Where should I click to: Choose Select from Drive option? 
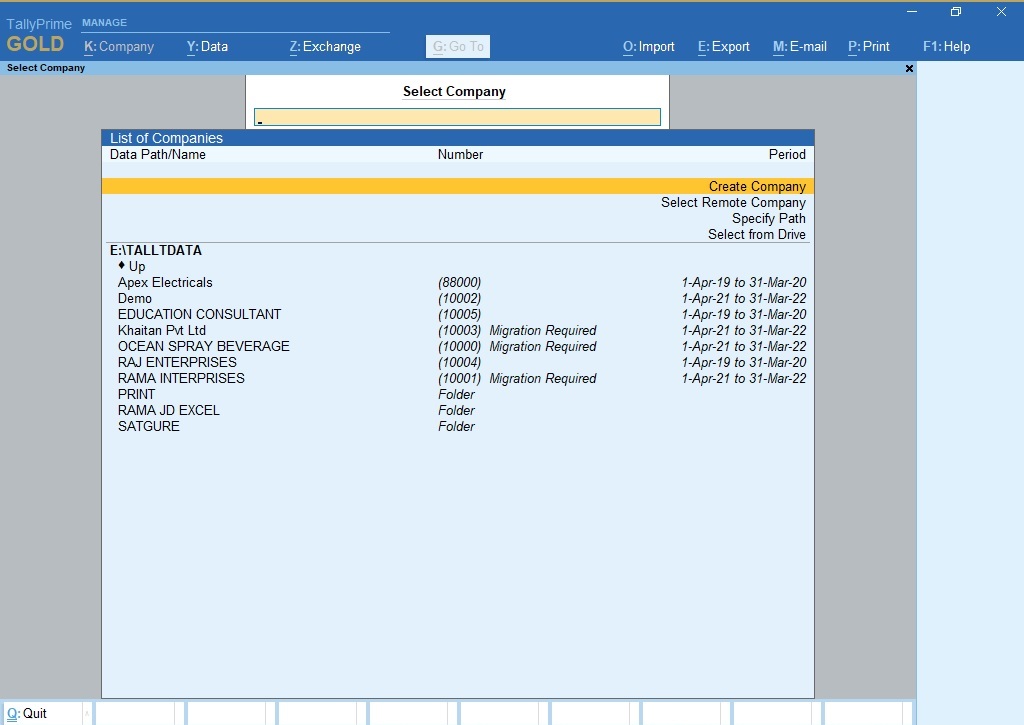pyautogui.click(x=756, y=234)
